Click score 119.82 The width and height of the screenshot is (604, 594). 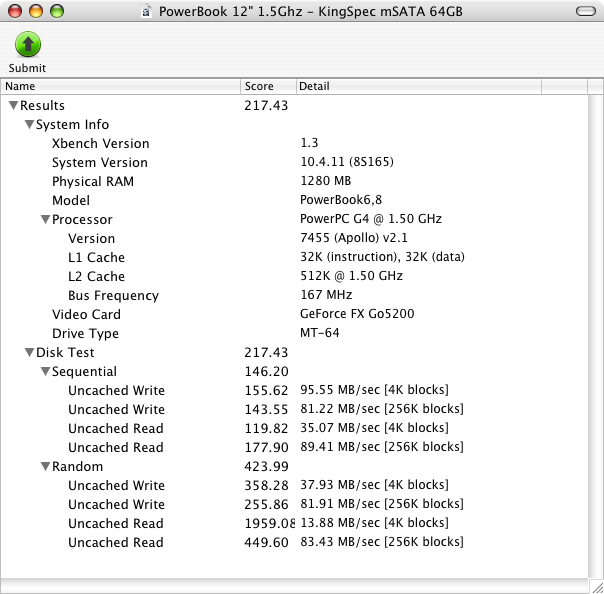(x=266, y=428)
